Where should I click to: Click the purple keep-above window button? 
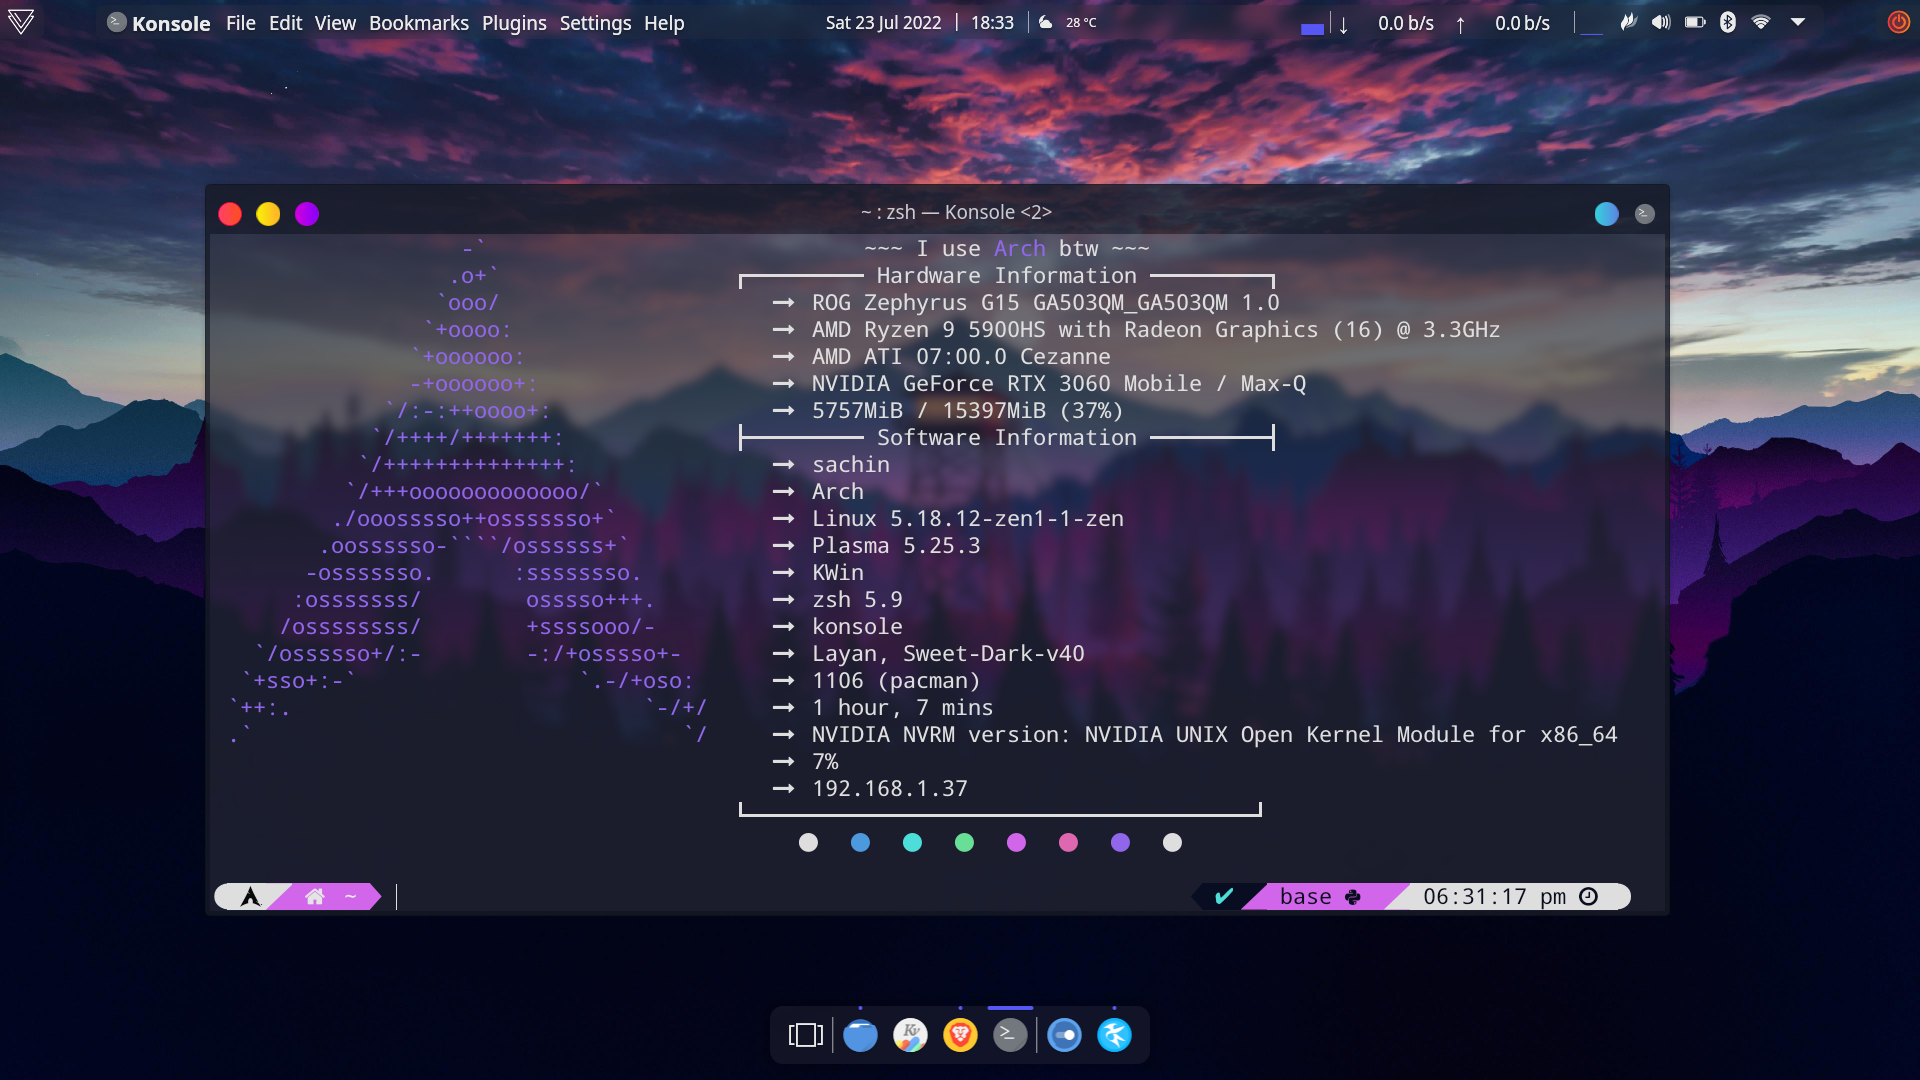[x=307, y=214]
